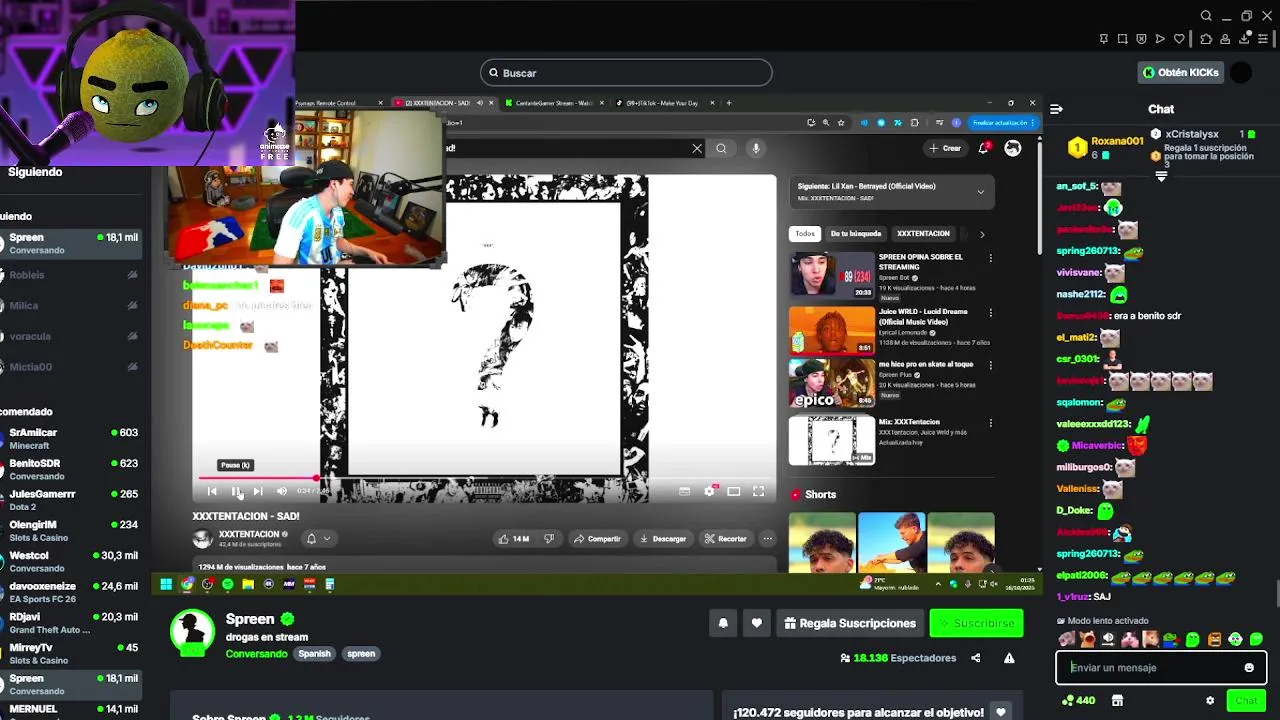Open Juice WRLD Lucid Dreams video thumbnail

[832, 330]
